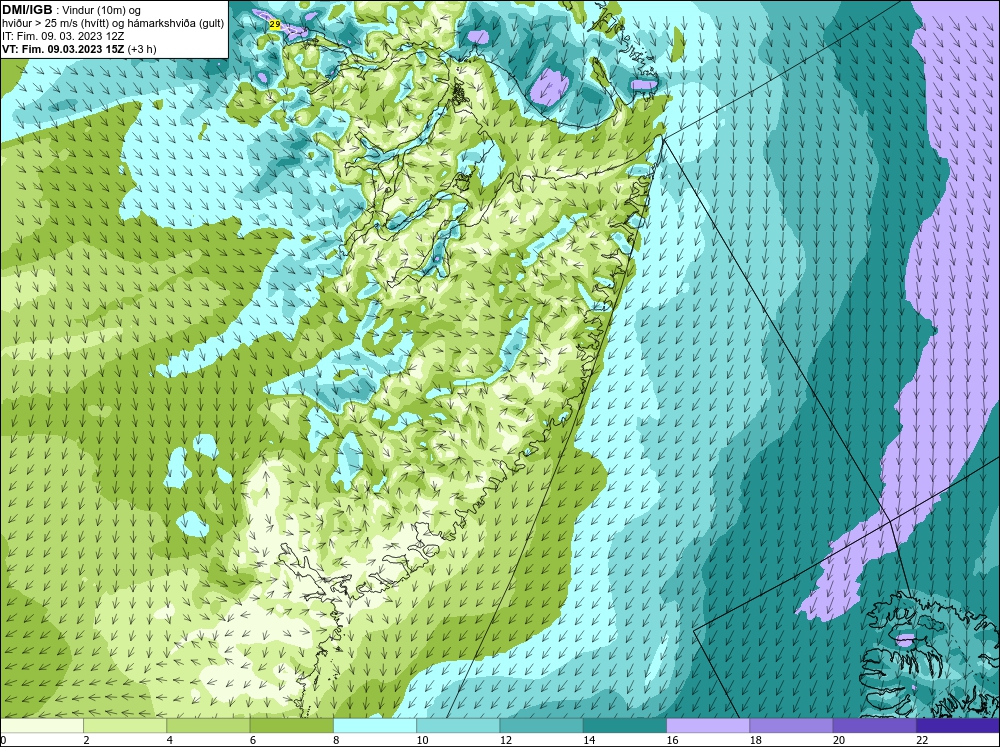Click the 4–6 m/s legend color swatch
Viewport: 1000px width, 747px height.
point(208,726)
